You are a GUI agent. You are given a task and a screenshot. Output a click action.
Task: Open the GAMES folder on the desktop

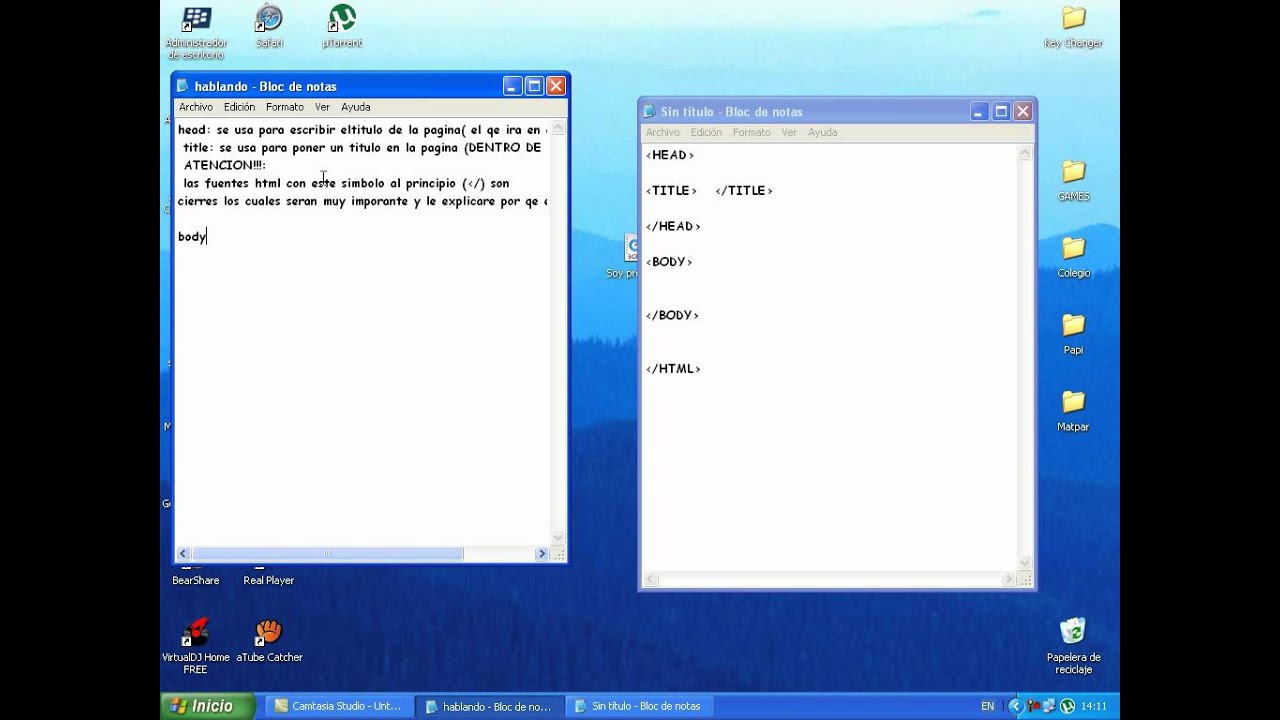(1073, 180)
